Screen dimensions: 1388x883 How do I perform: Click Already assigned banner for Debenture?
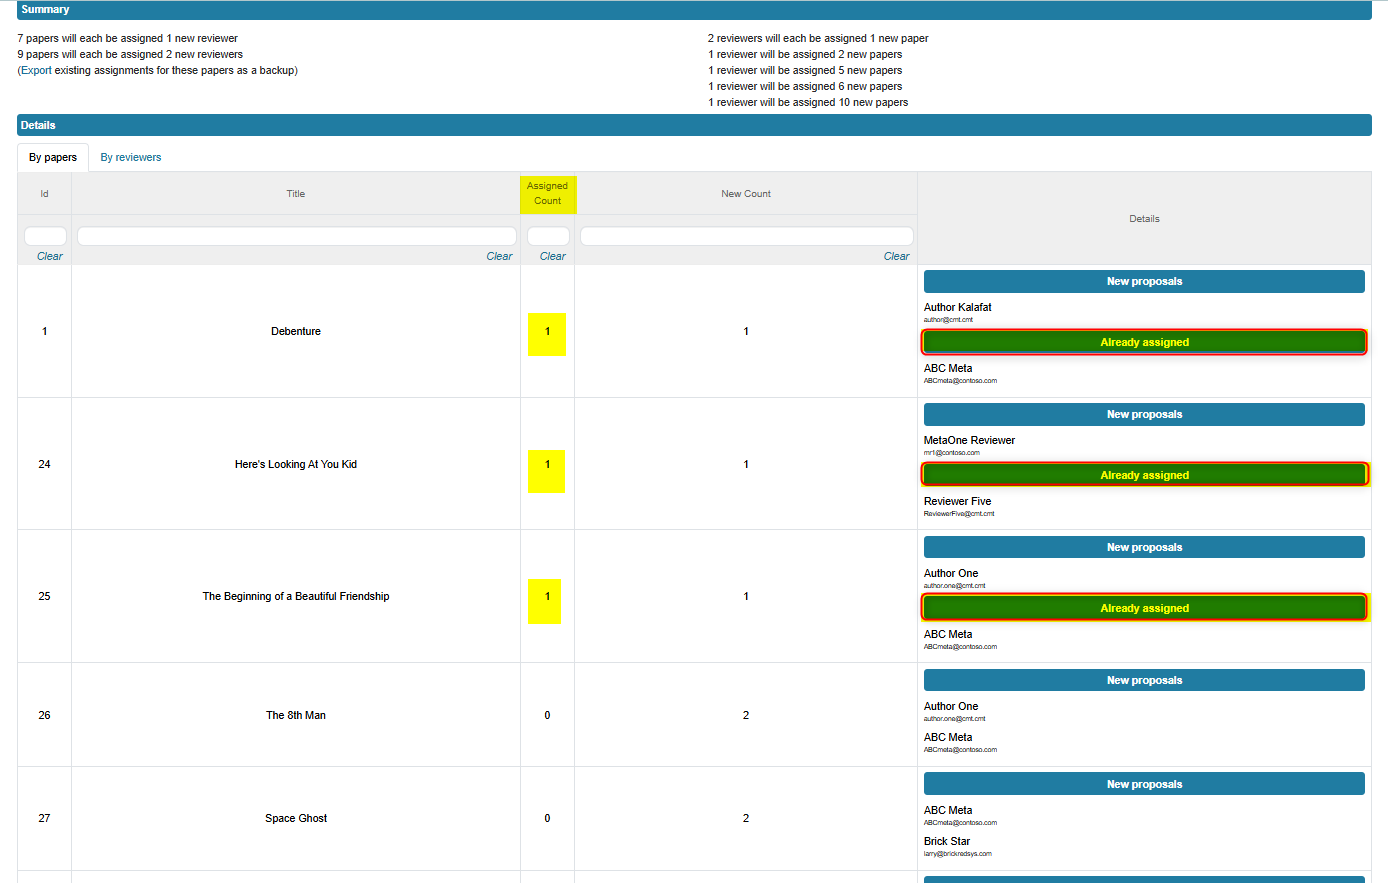[1144, 341]
